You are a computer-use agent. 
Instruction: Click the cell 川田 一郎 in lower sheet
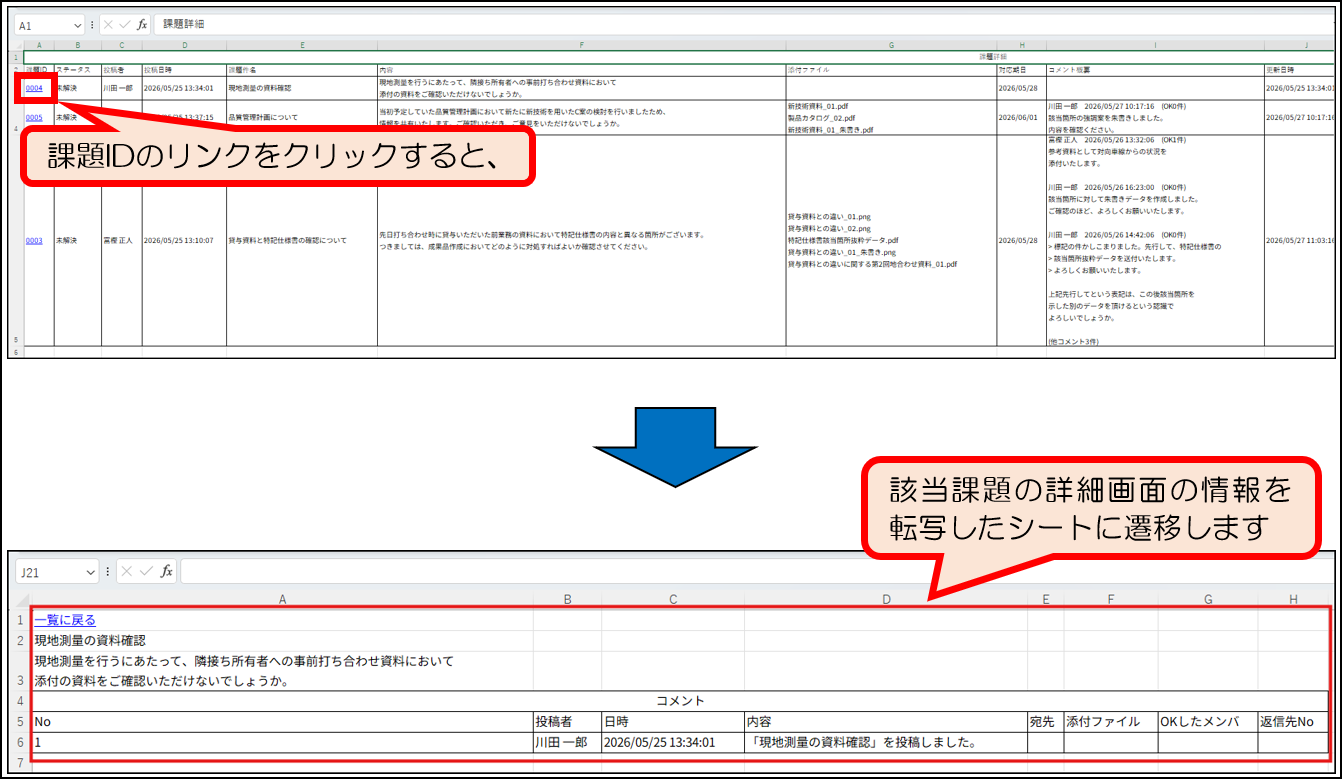click(567, 743)
